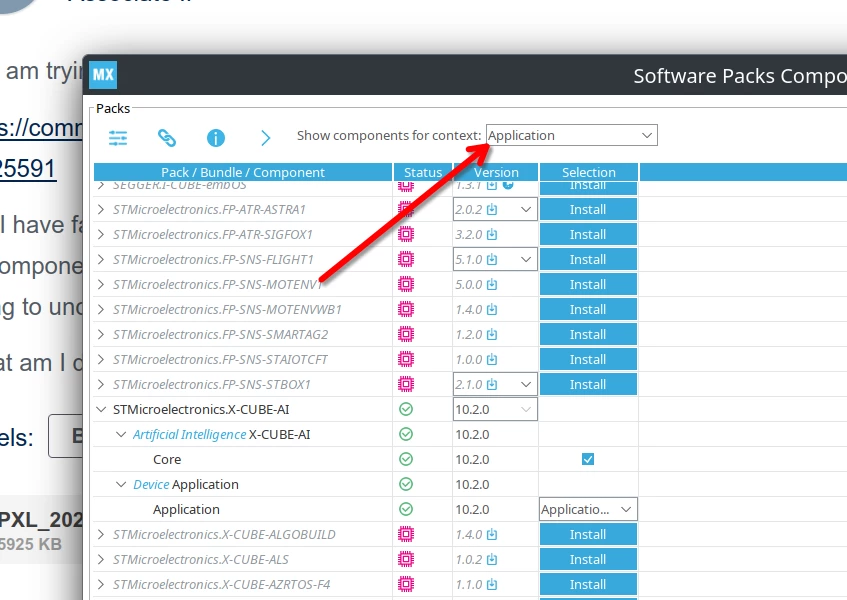
Task: Install the FP-SNS-SMARTAG2 pack
Action: pos(588,334)
